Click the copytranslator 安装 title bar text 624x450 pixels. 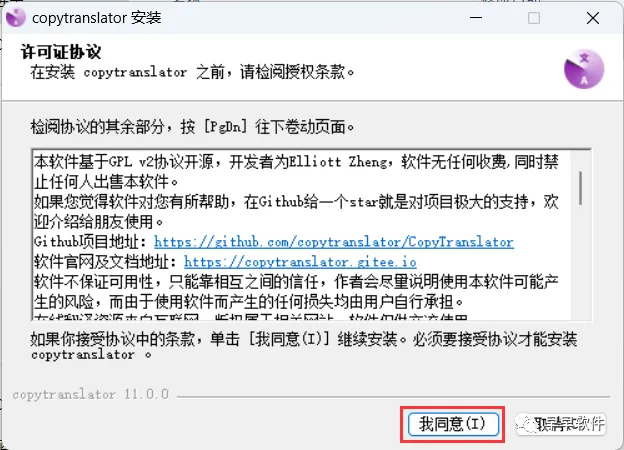97,18
